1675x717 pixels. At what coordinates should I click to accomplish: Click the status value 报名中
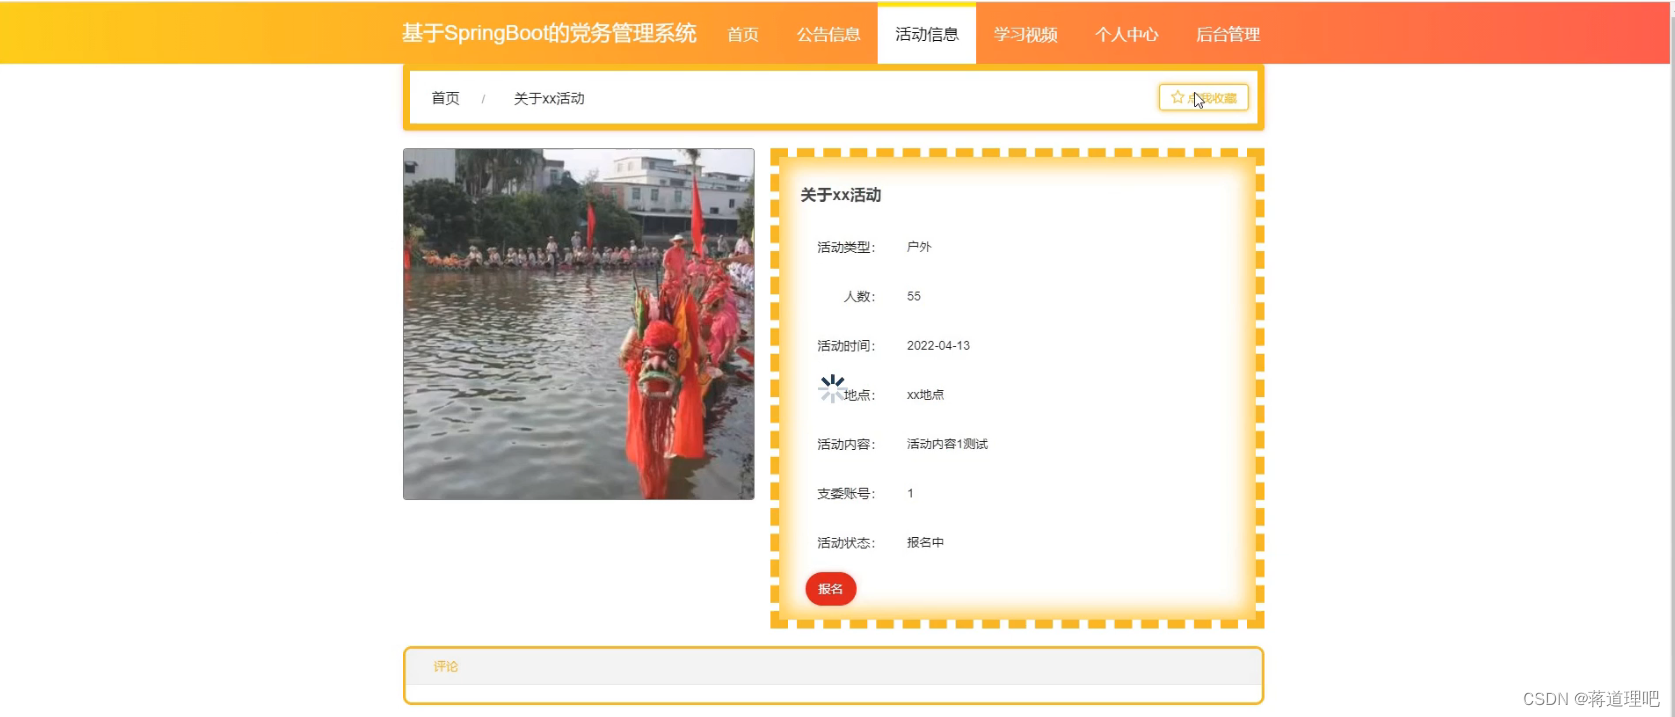point(925,543)
